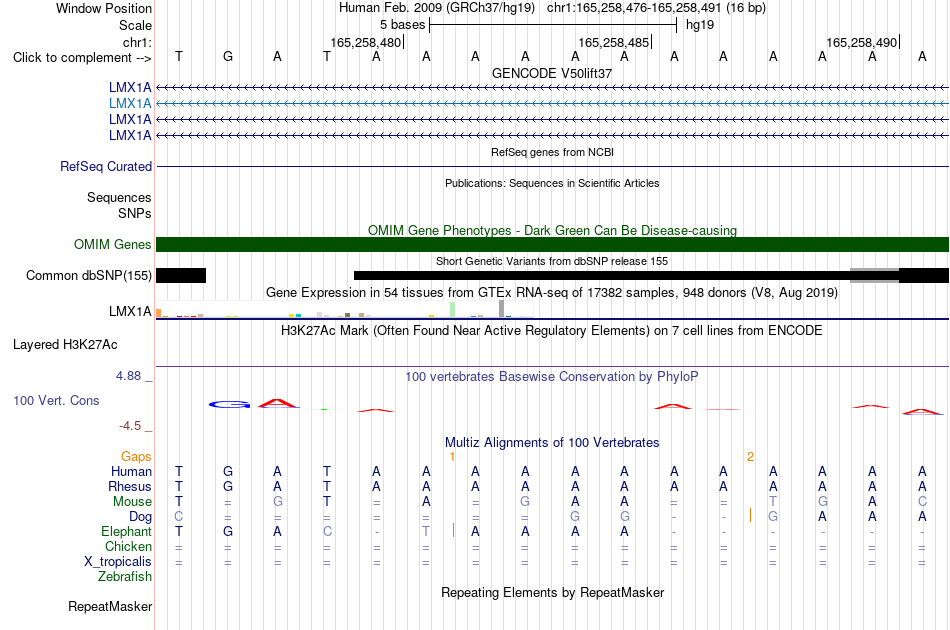The width and height of the screenshot is (950, 630).
Task: Click the 'chr1:' ruler label
Action: coord(138,42)
